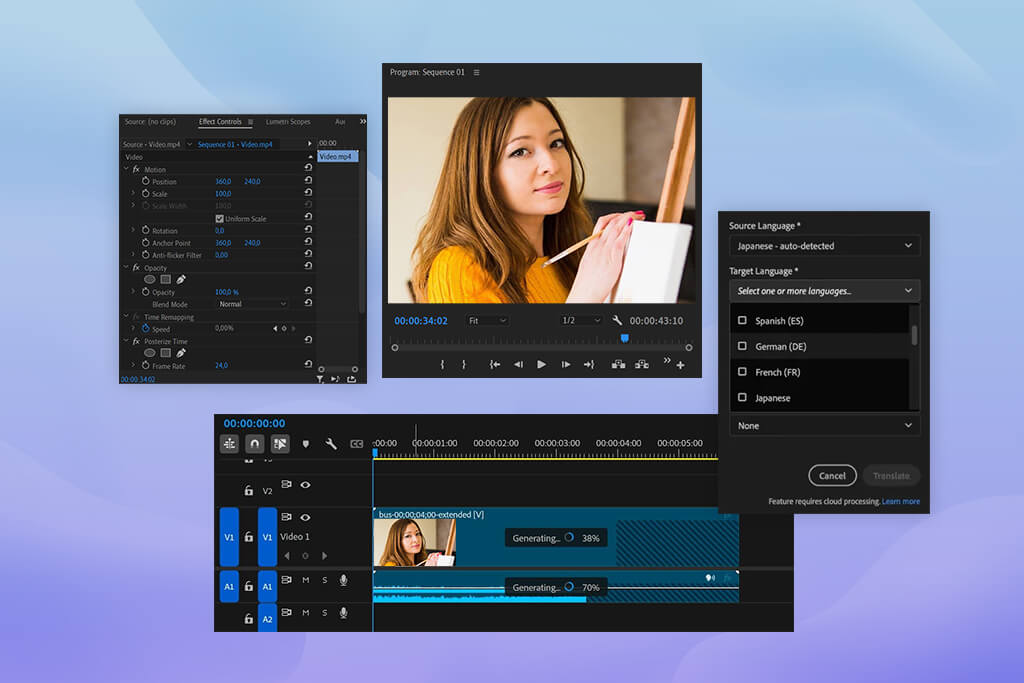Enable voice-over record on track A1
The height and width of the screenshot is (683, 1024).
tap(344, 580)
